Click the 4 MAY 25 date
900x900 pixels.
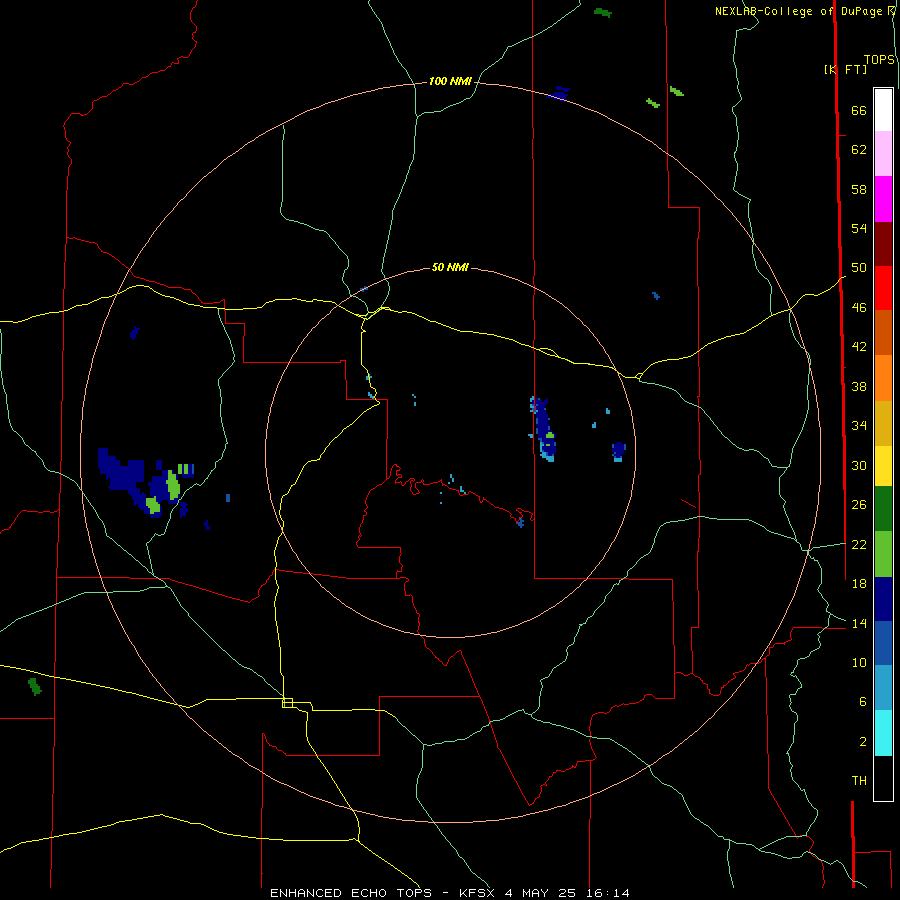(x=541, y=893)
